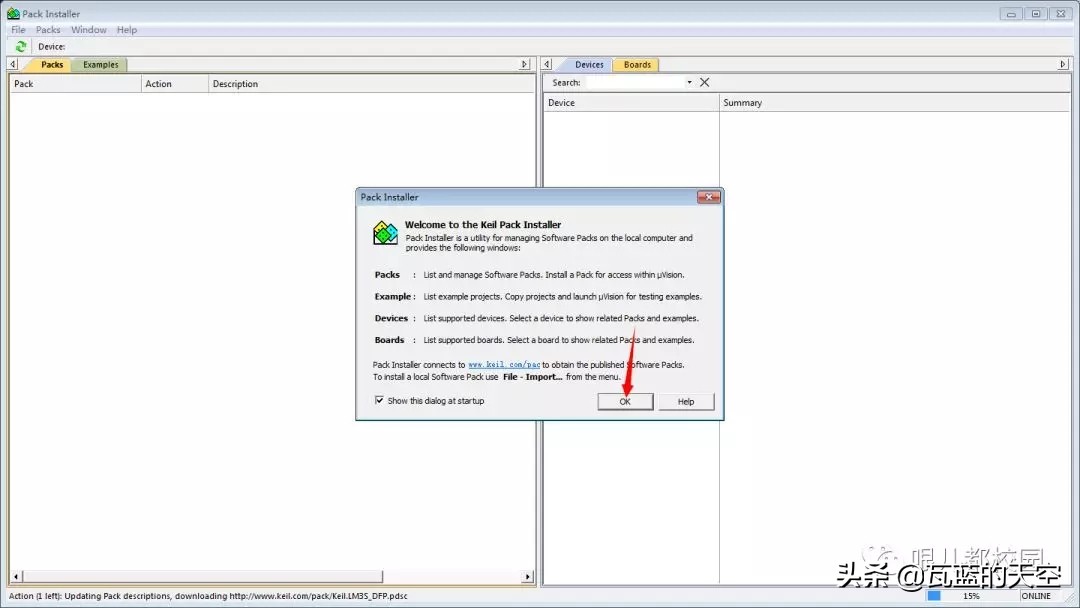1080x608 pixels.
Task: Uncheck Show this dialog at startup
Action: pyautogui.click(x=379, y=400)
